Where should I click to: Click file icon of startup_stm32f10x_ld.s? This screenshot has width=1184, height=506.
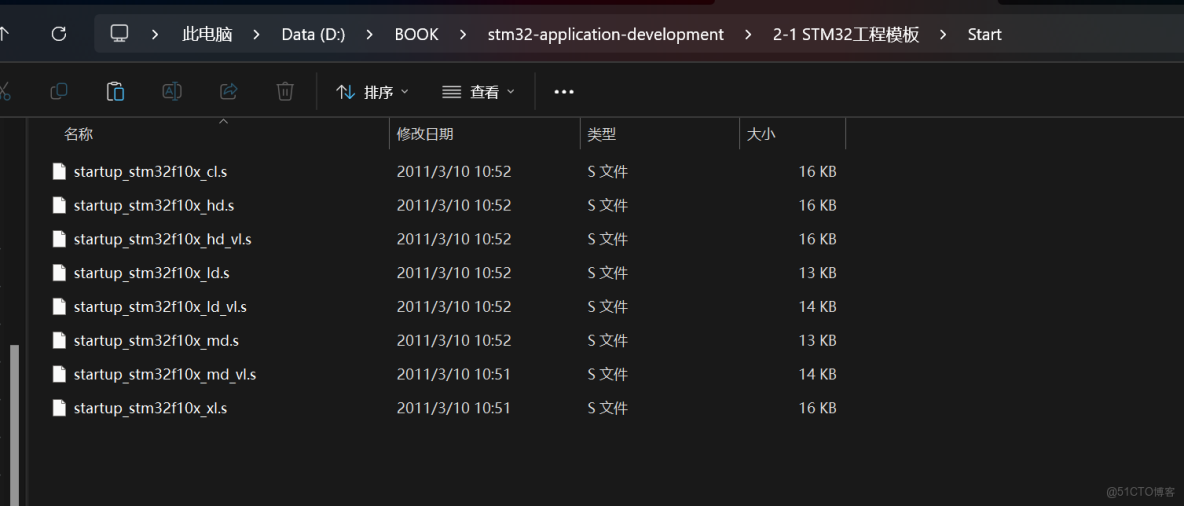pyautogui.click(x=59, y=272)
